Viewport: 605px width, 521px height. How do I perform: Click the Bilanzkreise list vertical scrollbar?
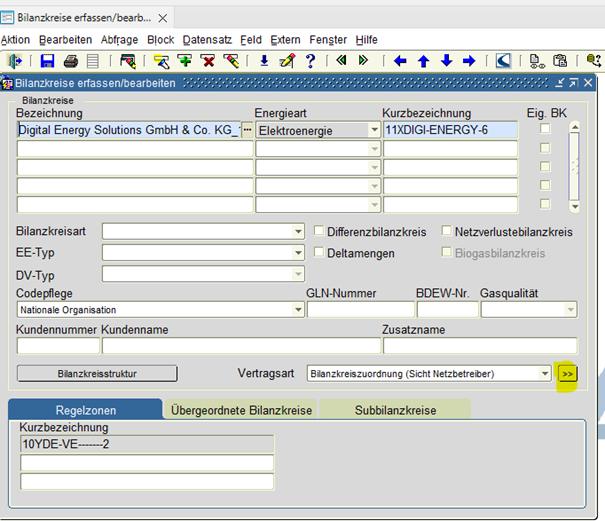[x=574, y=166]
